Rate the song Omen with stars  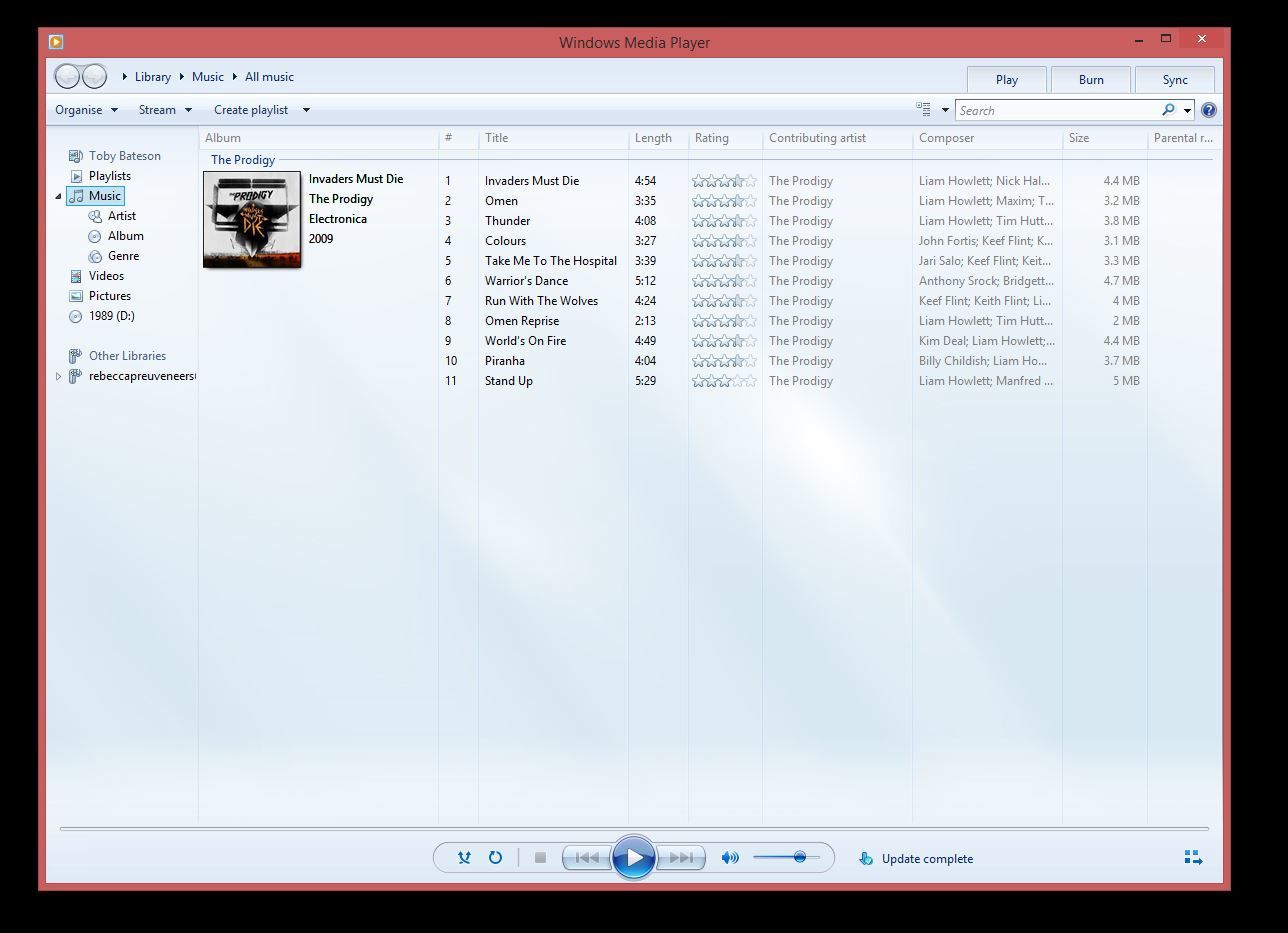[x=724, y=200]
